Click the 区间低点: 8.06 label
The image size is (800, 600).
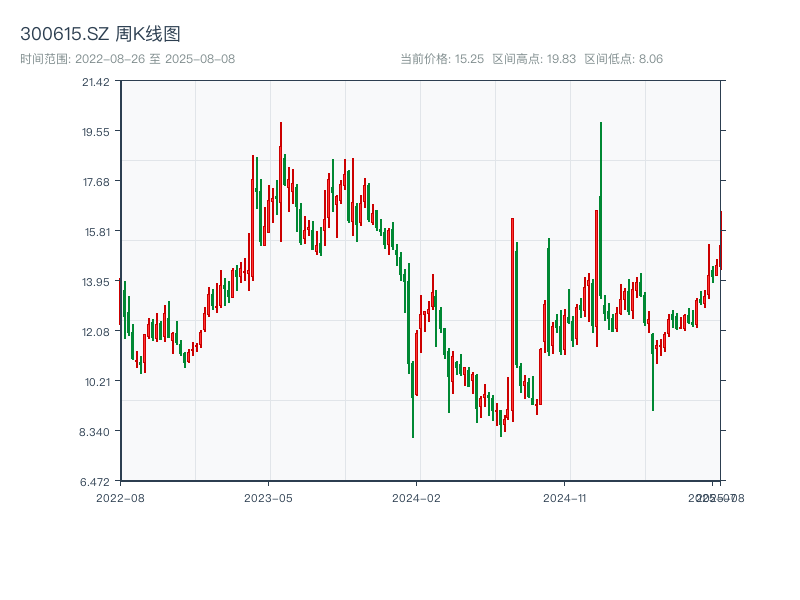[x=623, y=59]
